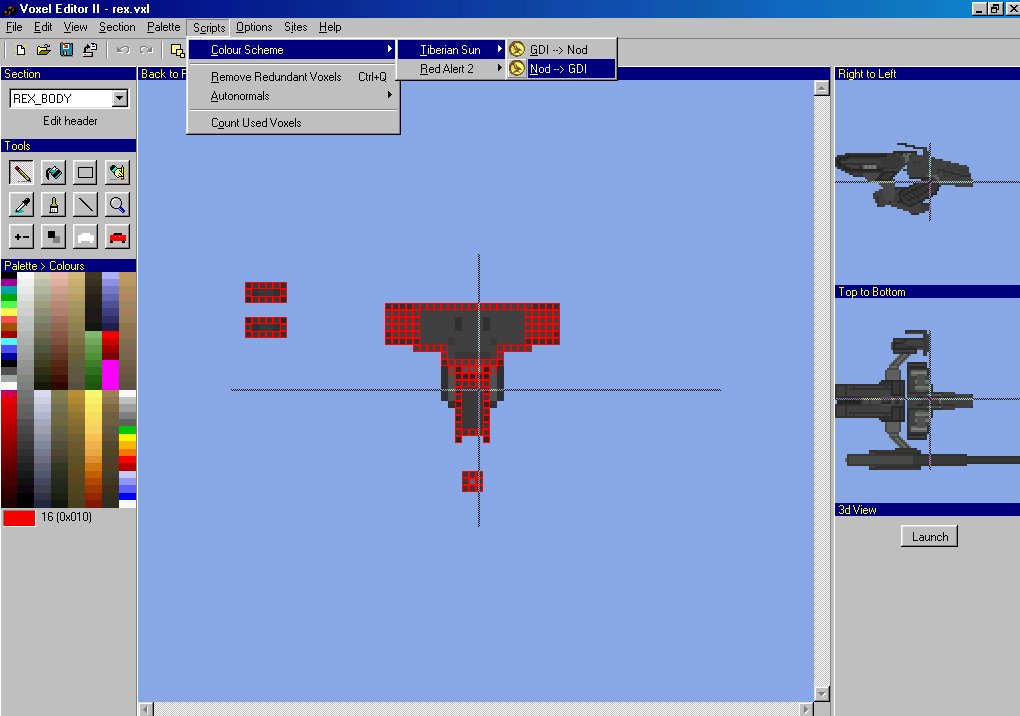Screen dimensions: 1020x716
Task: Click the horizontal scrollbar right arrow
Action: click(806, 709)
